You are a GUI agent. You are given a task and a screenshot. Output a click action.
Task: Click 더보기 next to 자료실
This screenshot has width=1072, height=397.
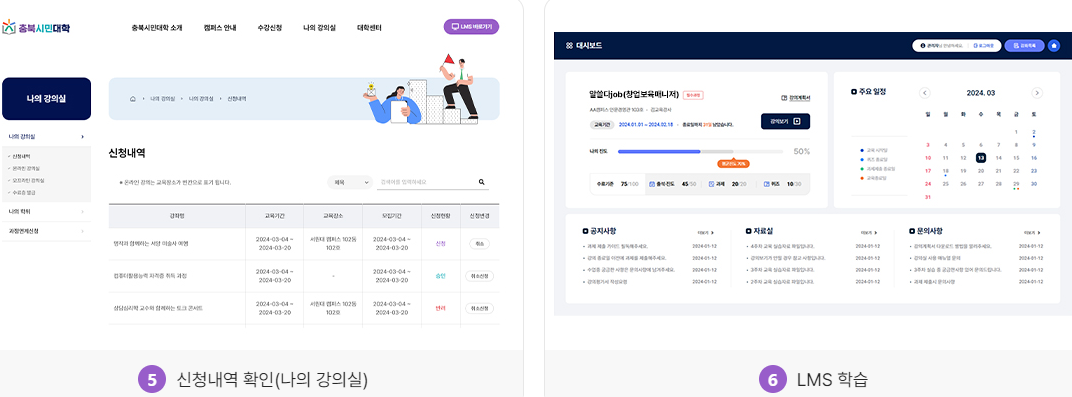[869, 233]
